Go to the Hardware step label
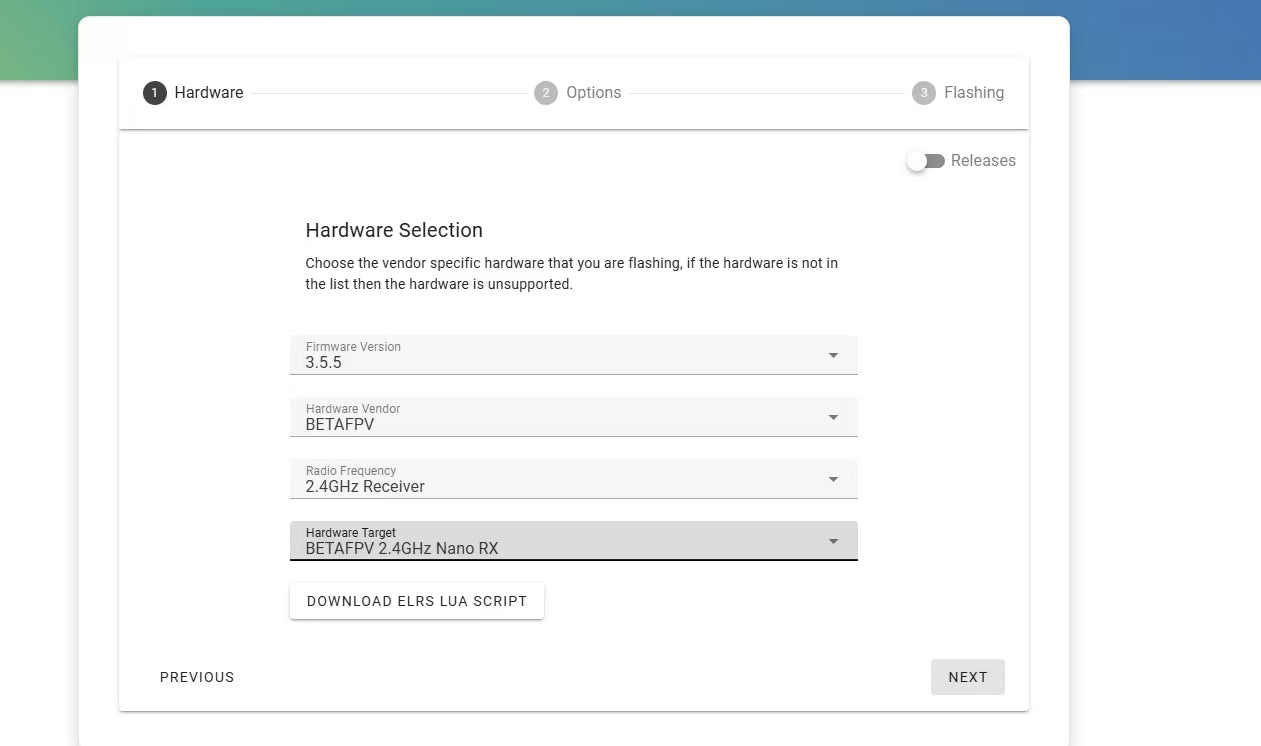This screenshot has height=746, width=1261. 209,93
